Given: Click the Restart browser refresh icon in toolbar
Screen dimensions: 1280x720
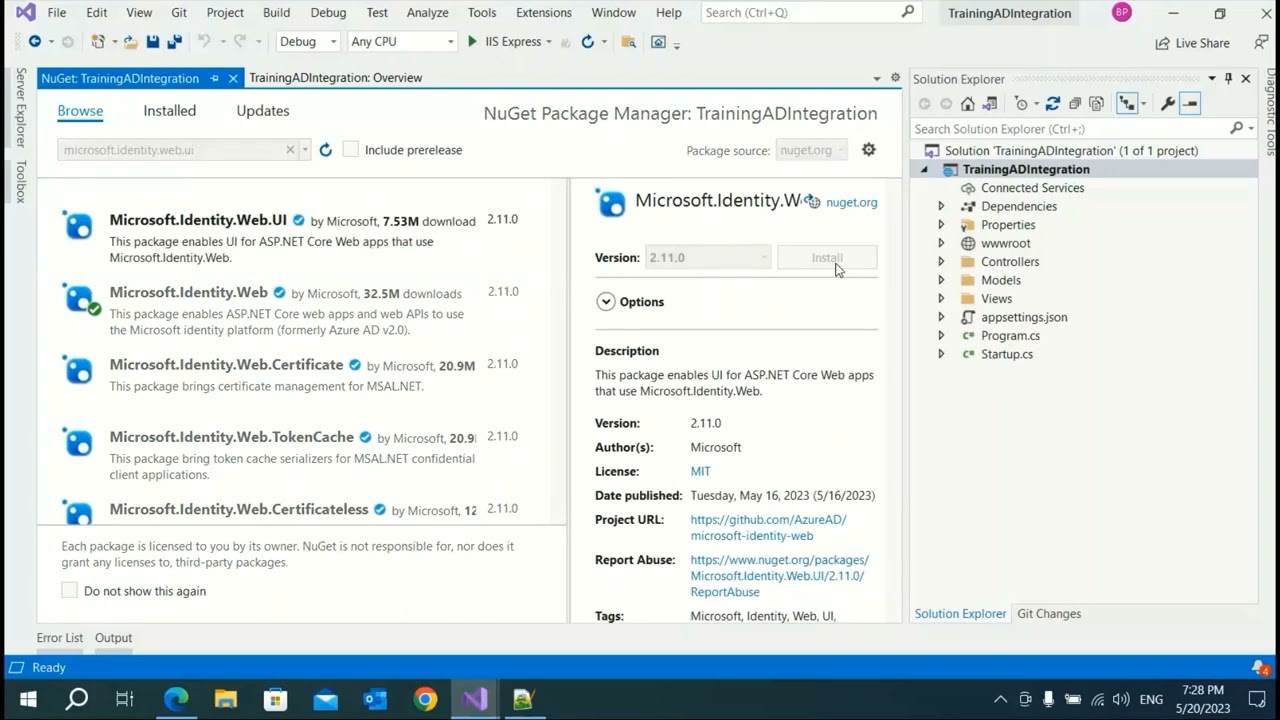Looking at the screenshot, I should point(588,42).
